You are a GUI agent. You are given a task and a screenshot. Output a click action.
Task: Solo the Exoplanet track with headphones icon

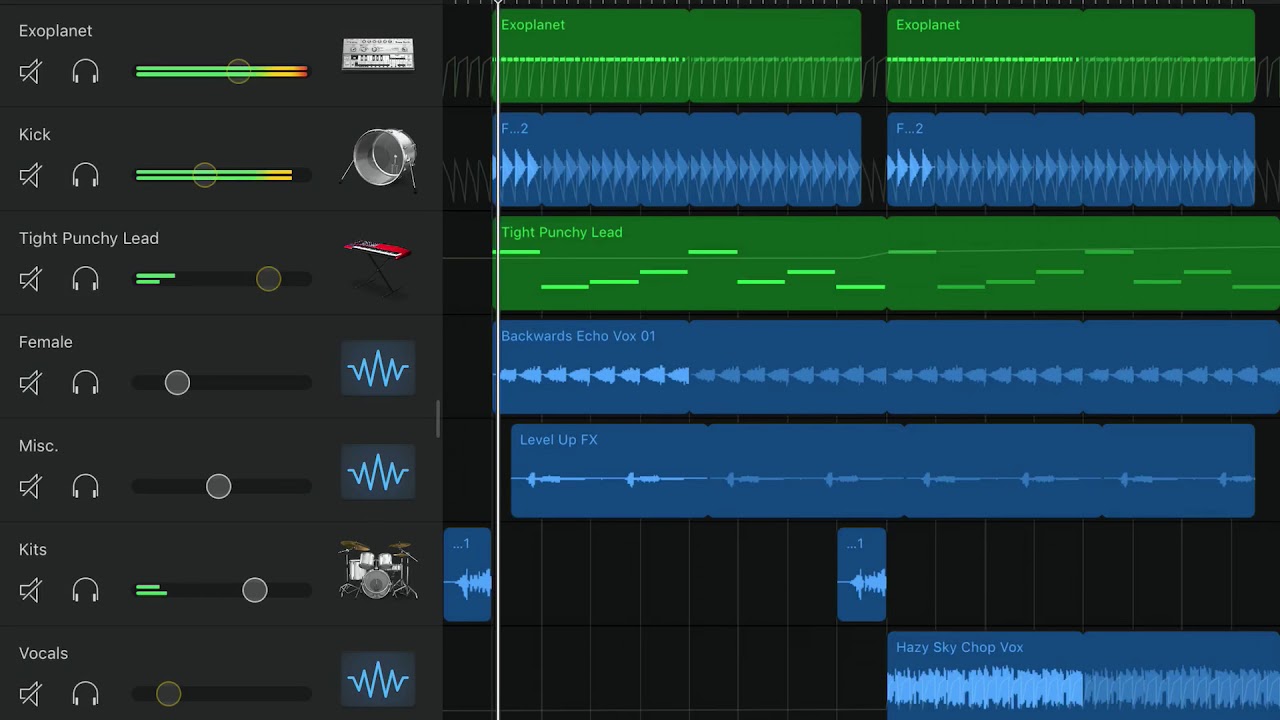[86, 72]
